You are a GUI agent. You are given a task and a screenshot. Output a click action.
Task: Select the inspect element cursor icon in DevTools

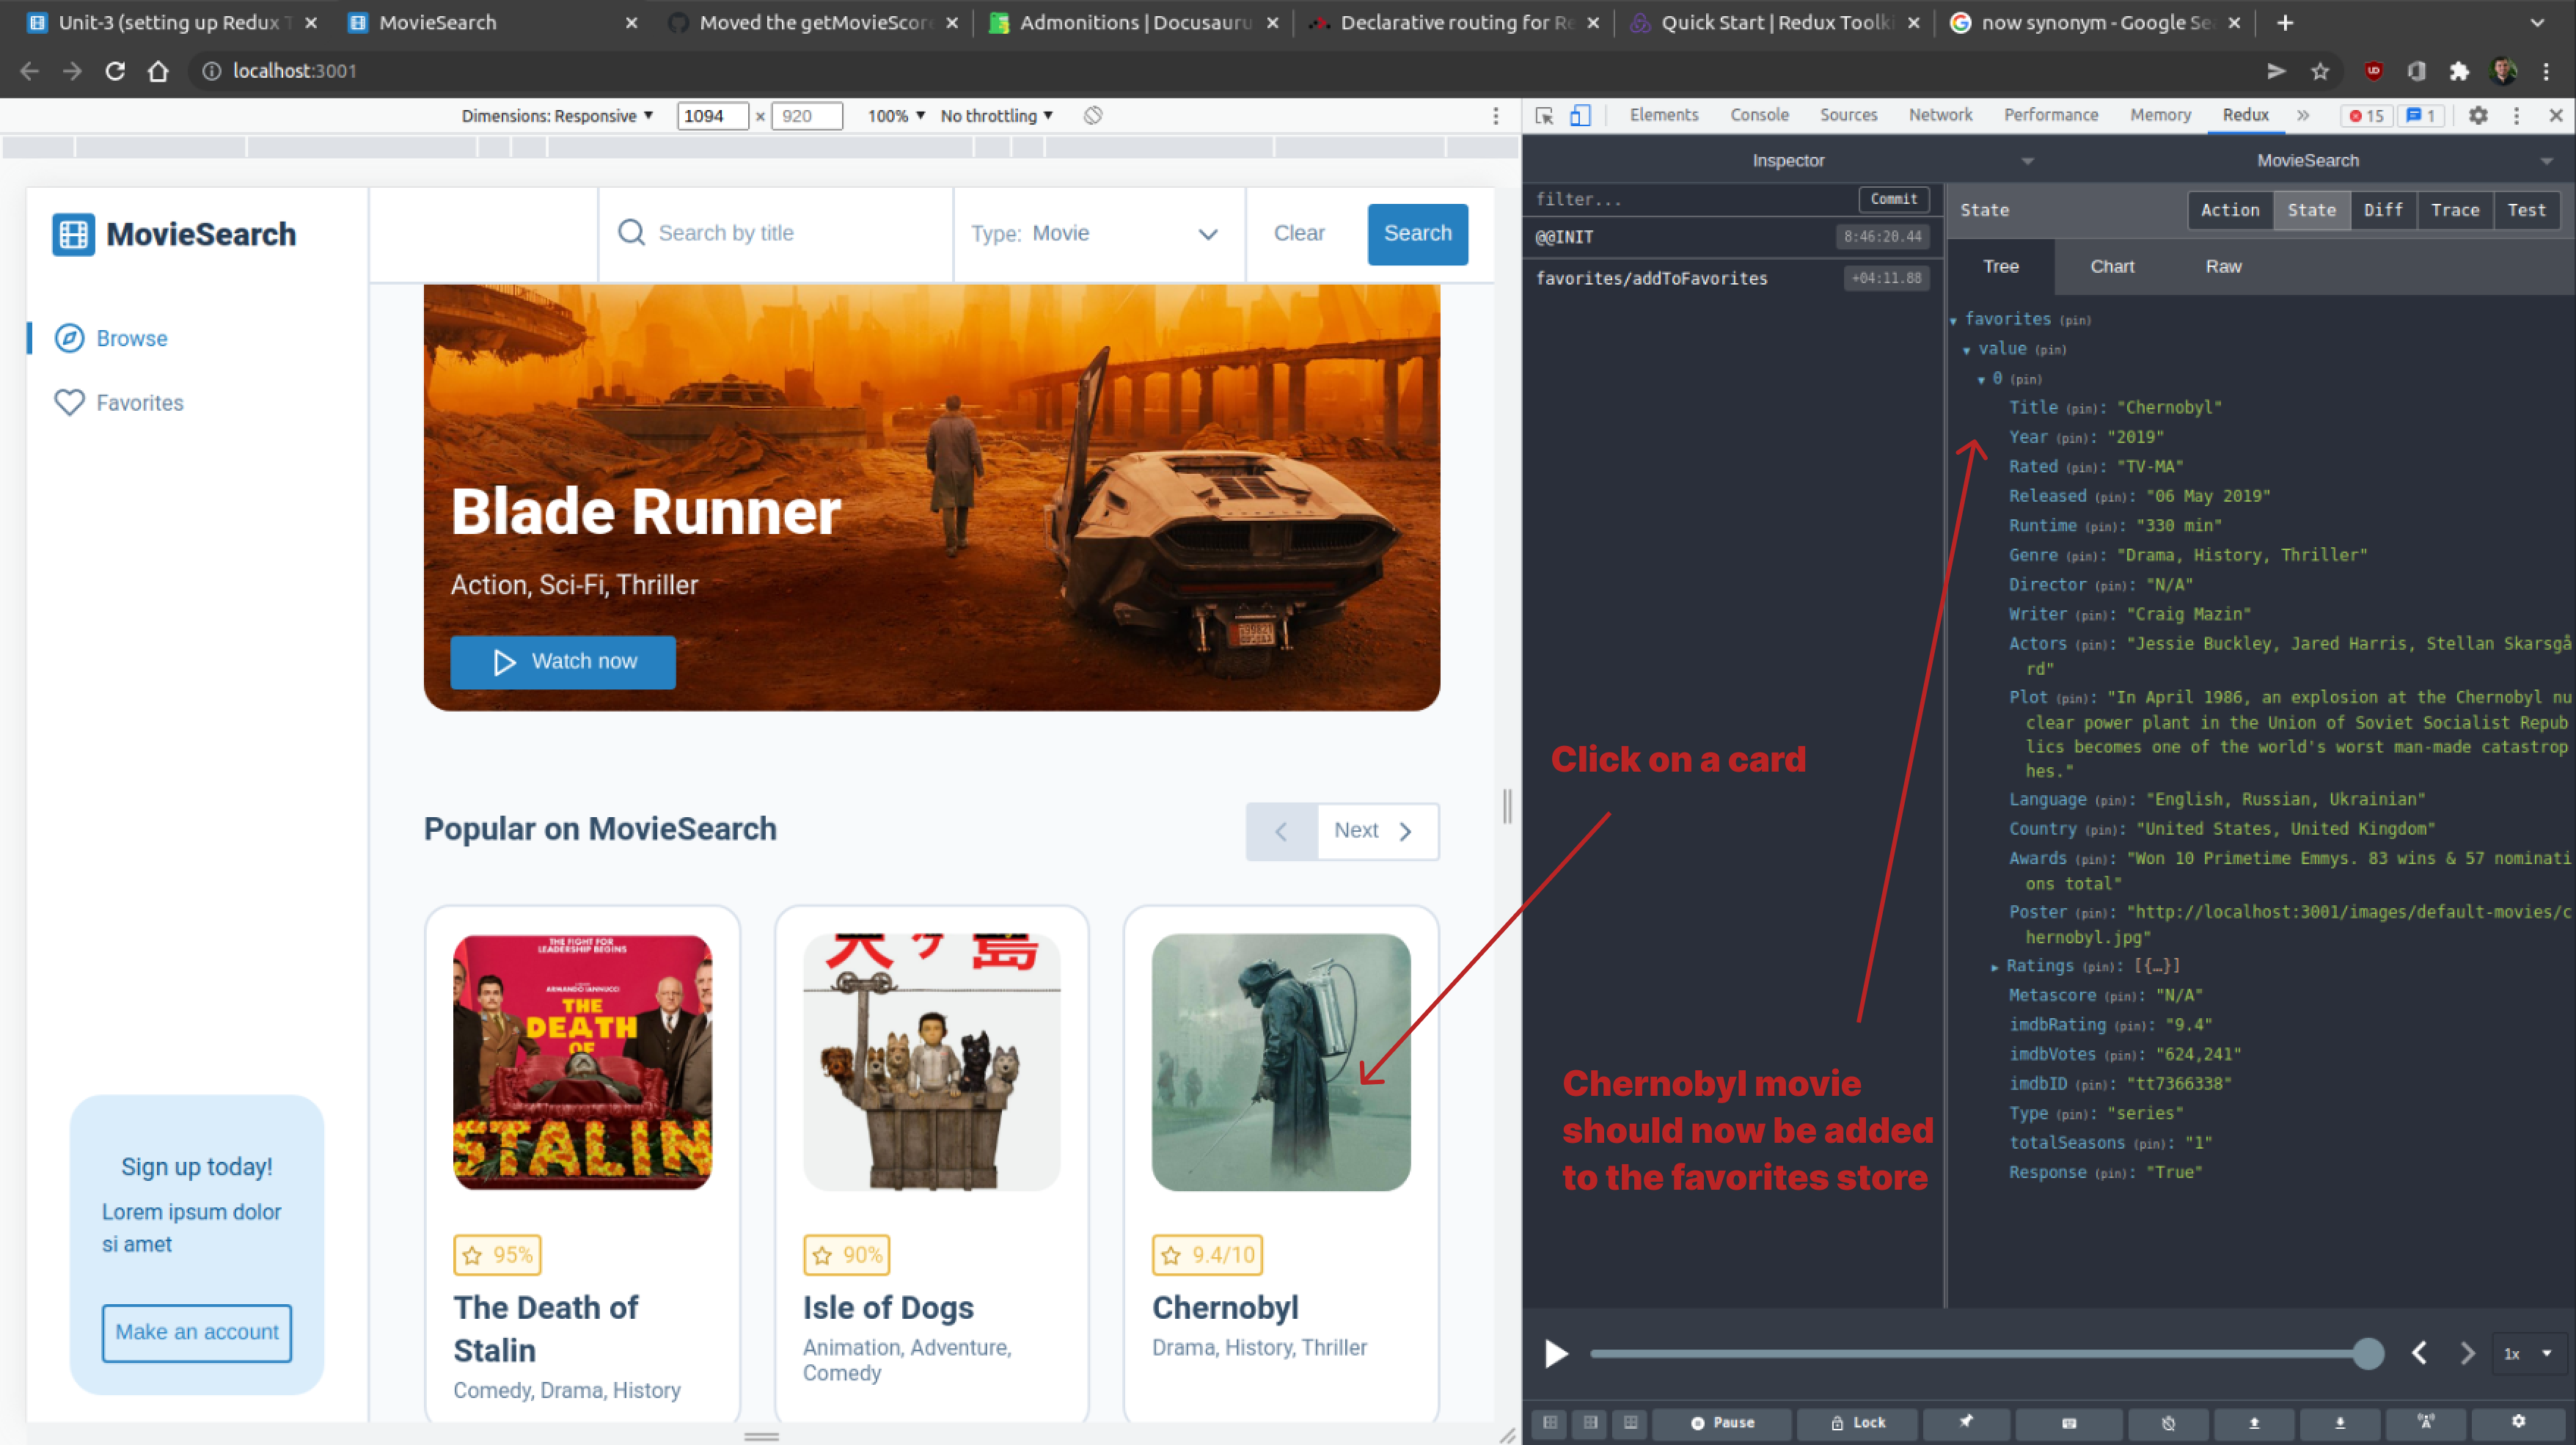[1543, 115]
